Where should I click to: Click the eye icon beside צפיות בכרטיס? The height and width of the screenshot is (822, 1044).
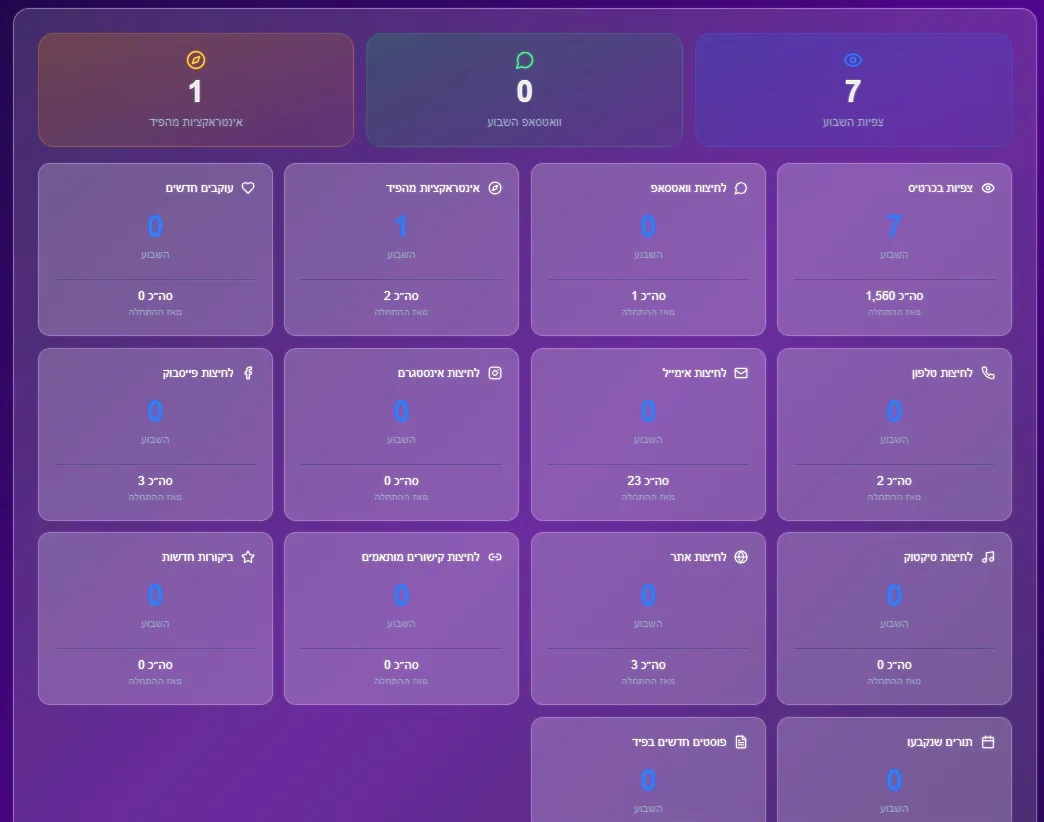point(988,188)
